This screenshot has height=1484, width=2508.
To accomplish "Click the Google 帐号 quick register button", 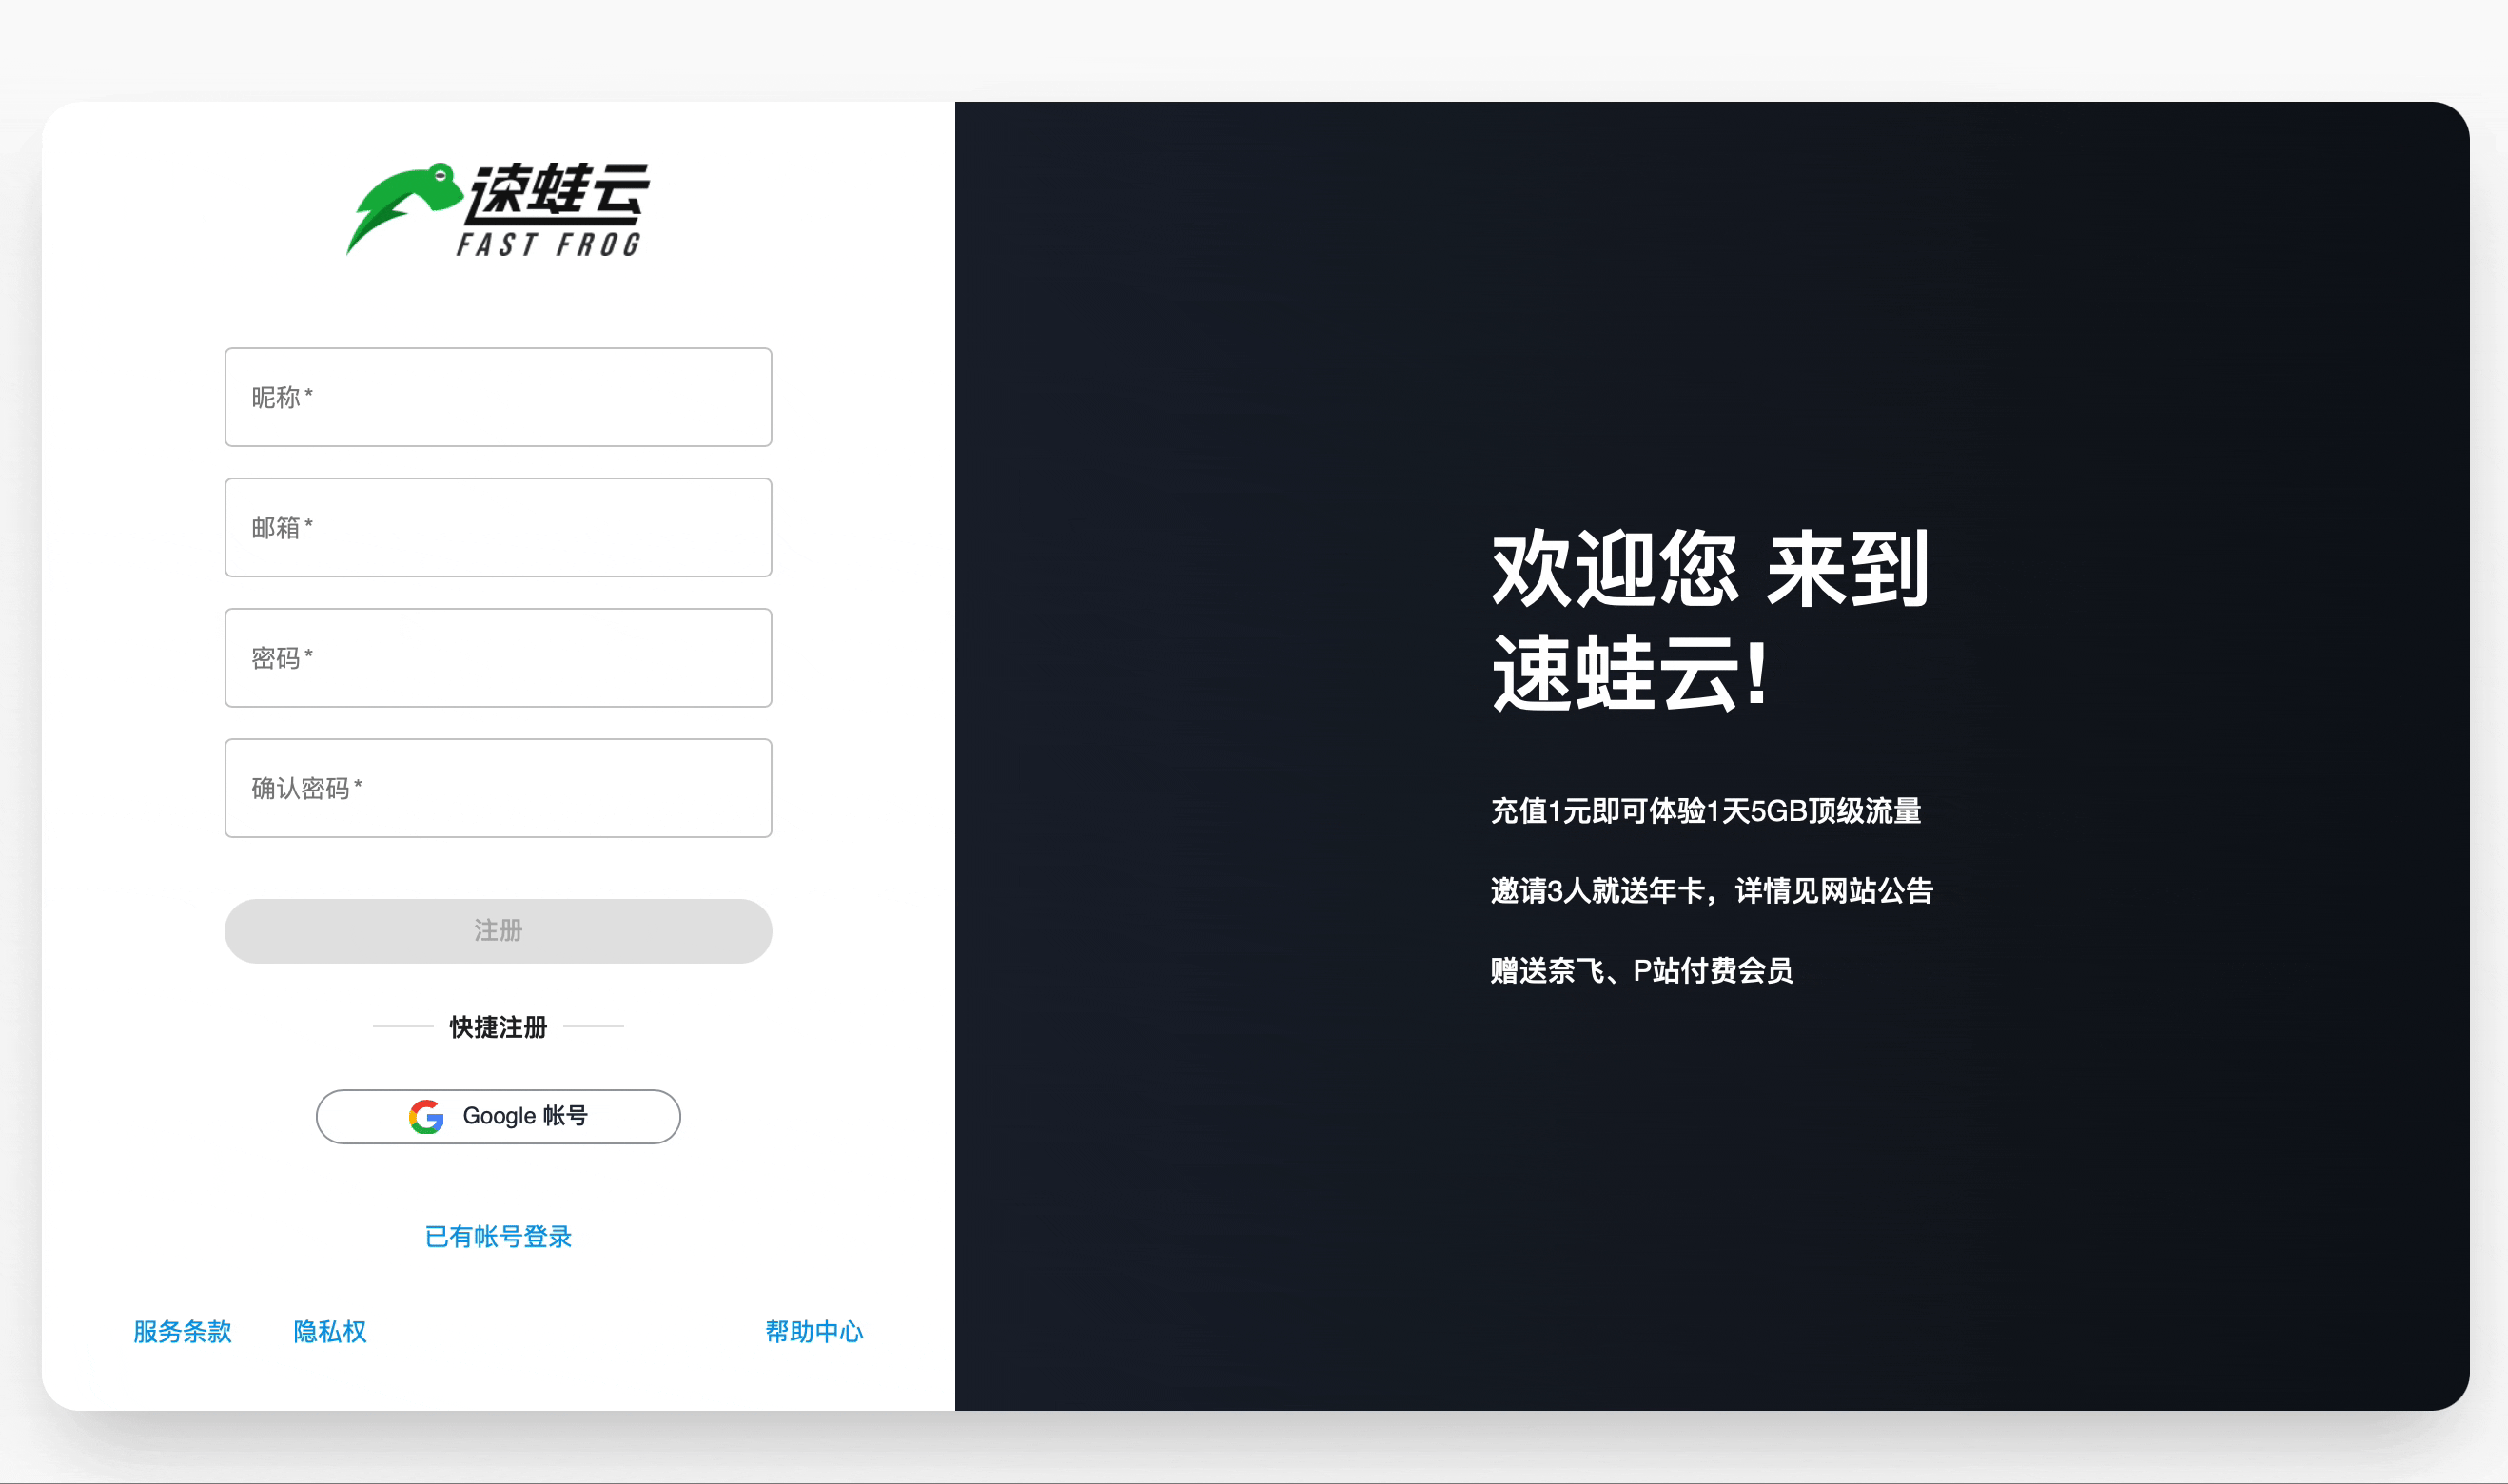I will tap(497, 1116).
